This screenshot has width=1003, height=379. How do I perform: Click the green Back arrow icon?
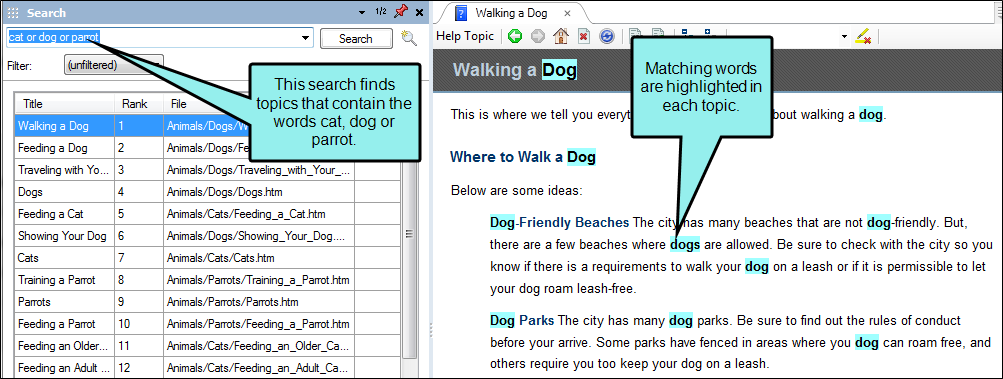[x=514, y=36]
